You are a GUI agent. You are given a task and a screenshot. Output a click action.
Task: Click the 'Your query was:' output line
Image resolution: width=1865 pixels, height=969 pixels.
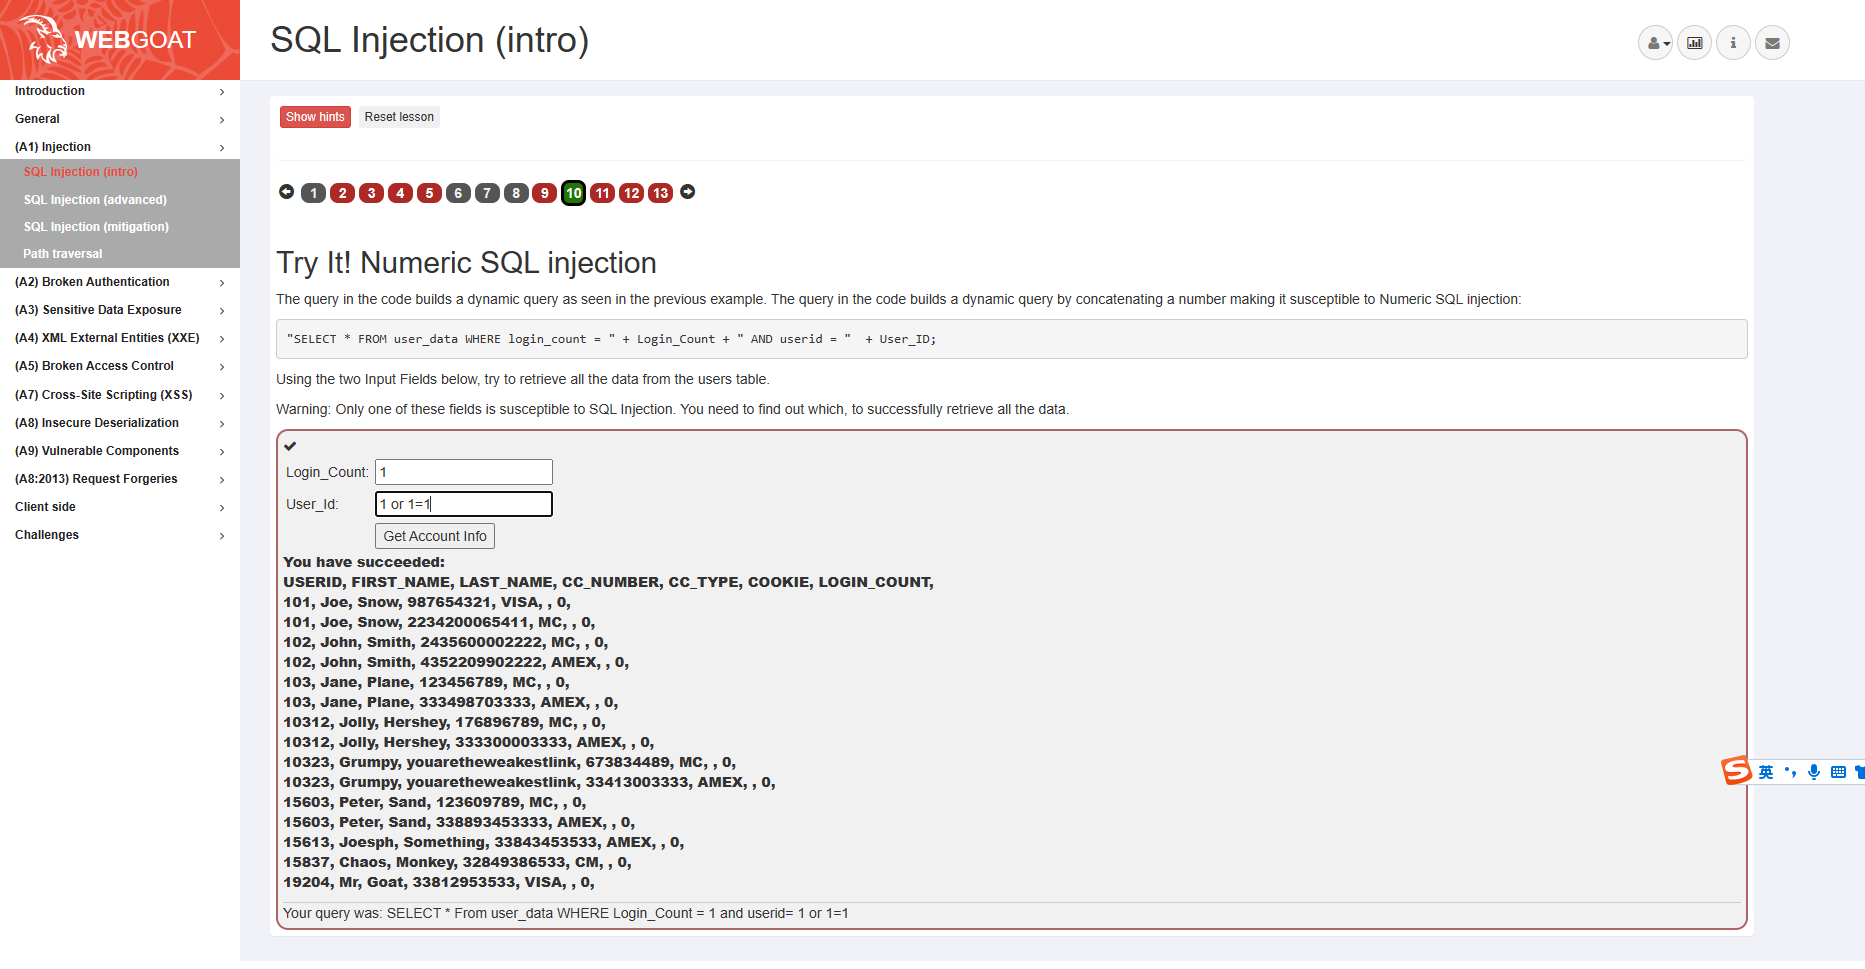click(566, 913)
